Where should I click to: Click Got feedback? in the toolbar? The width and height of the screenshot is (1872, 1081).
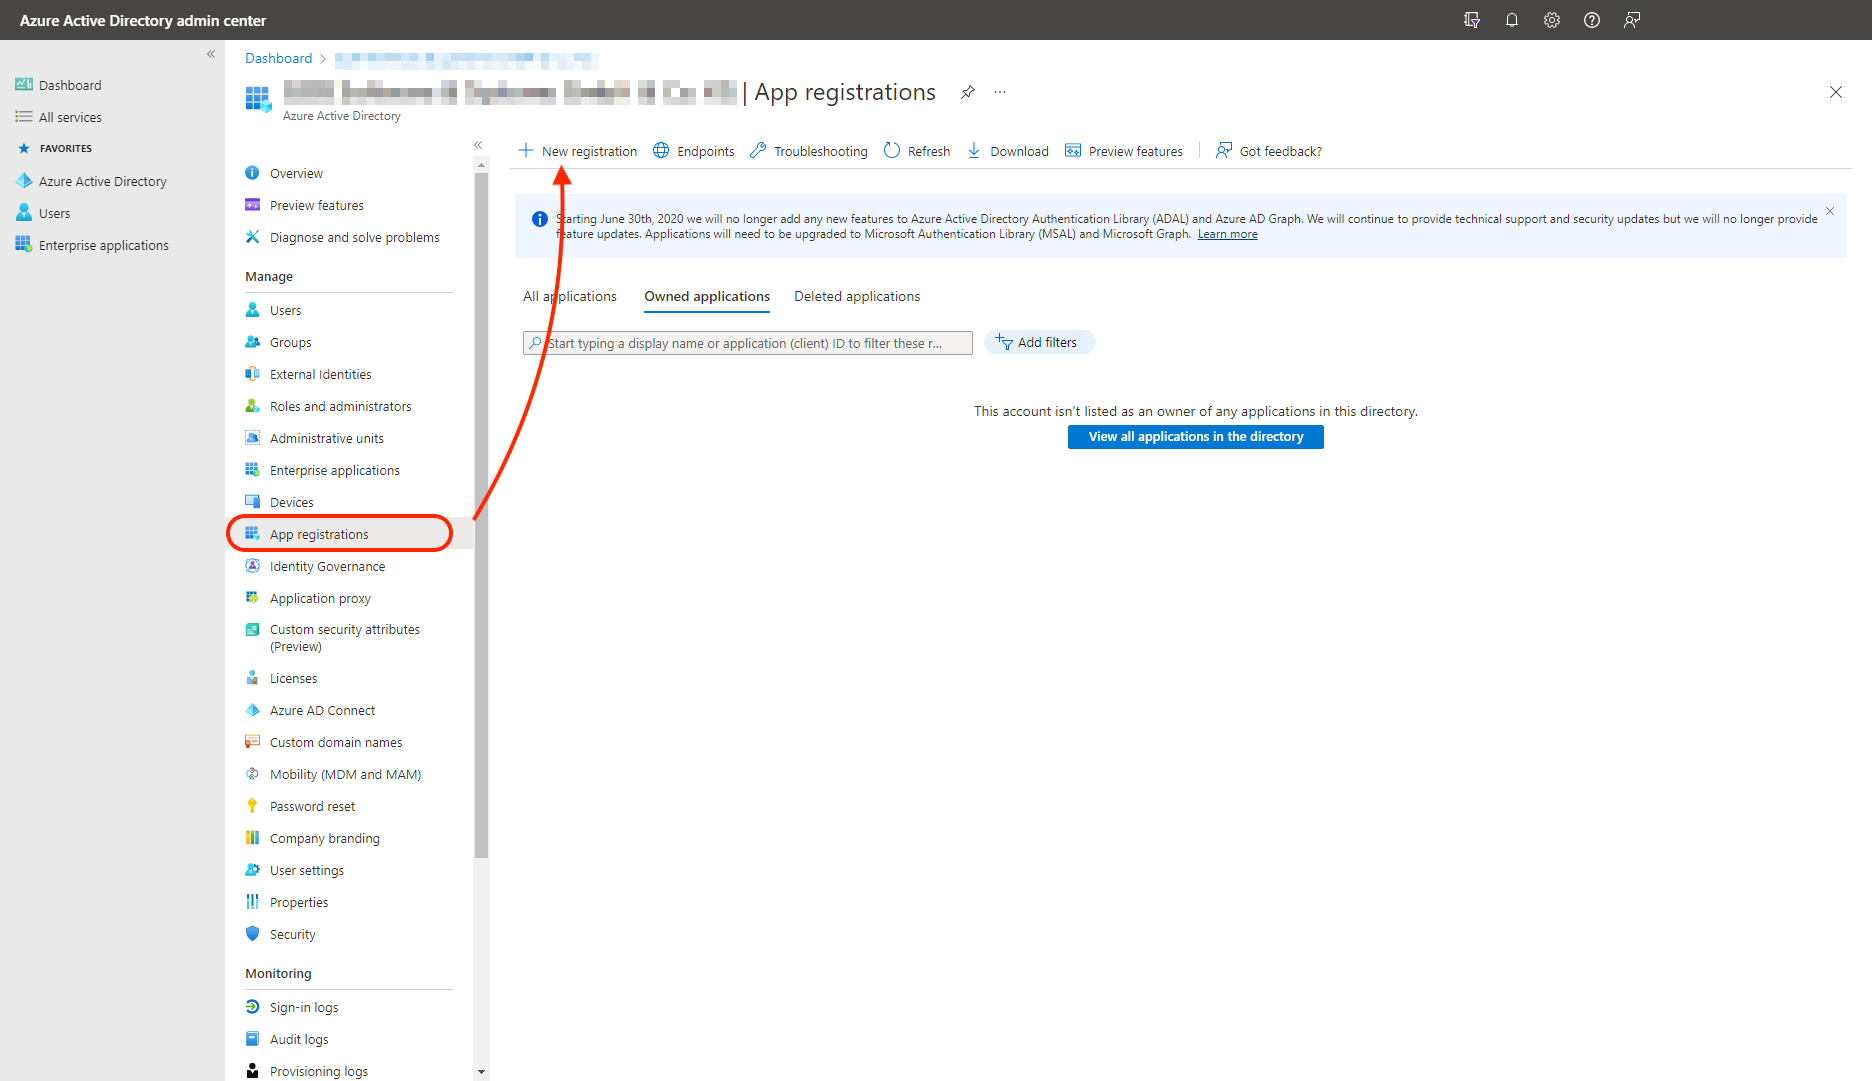point(1268,151)
